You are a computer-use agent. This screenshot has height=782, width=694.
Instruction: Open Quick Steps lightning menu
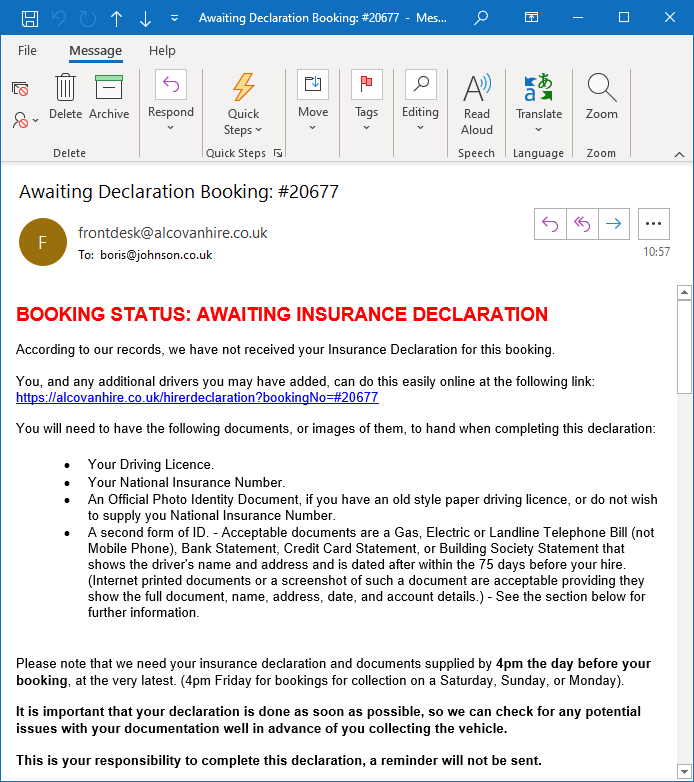243,104
